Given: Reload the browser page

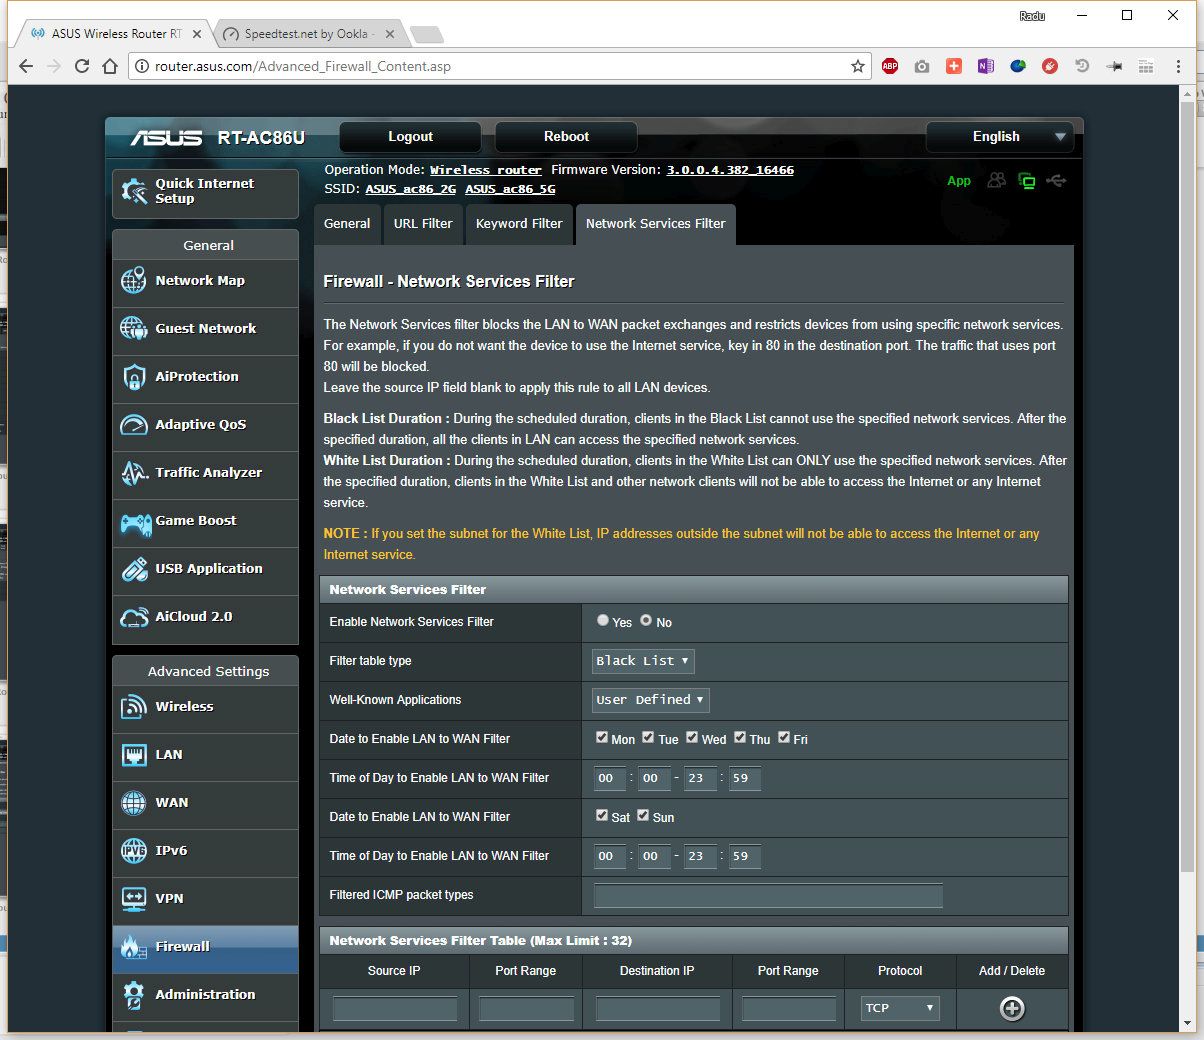Looking at the screenshot, I should 82,66.
